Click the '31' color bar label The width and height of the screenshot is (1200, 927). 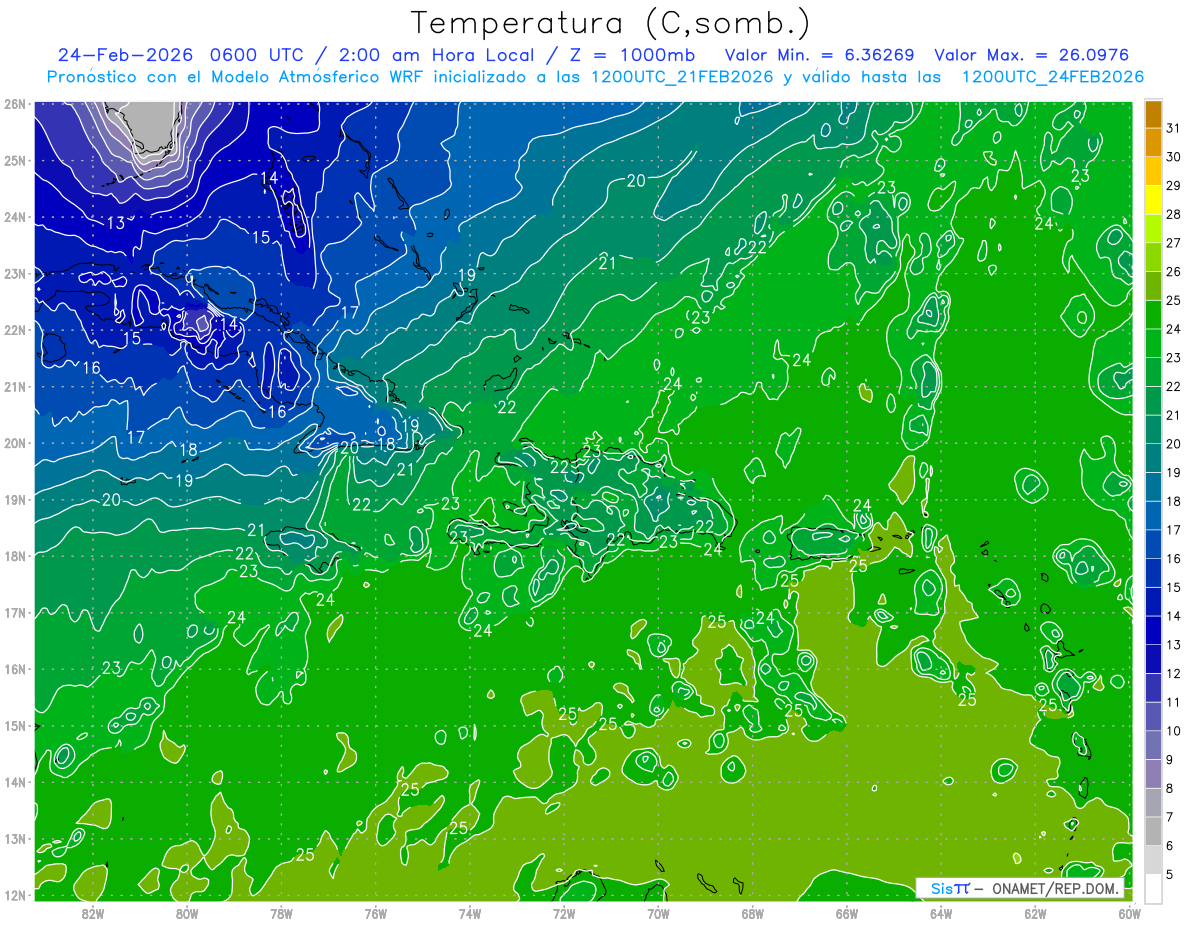tap(1174, 128)
